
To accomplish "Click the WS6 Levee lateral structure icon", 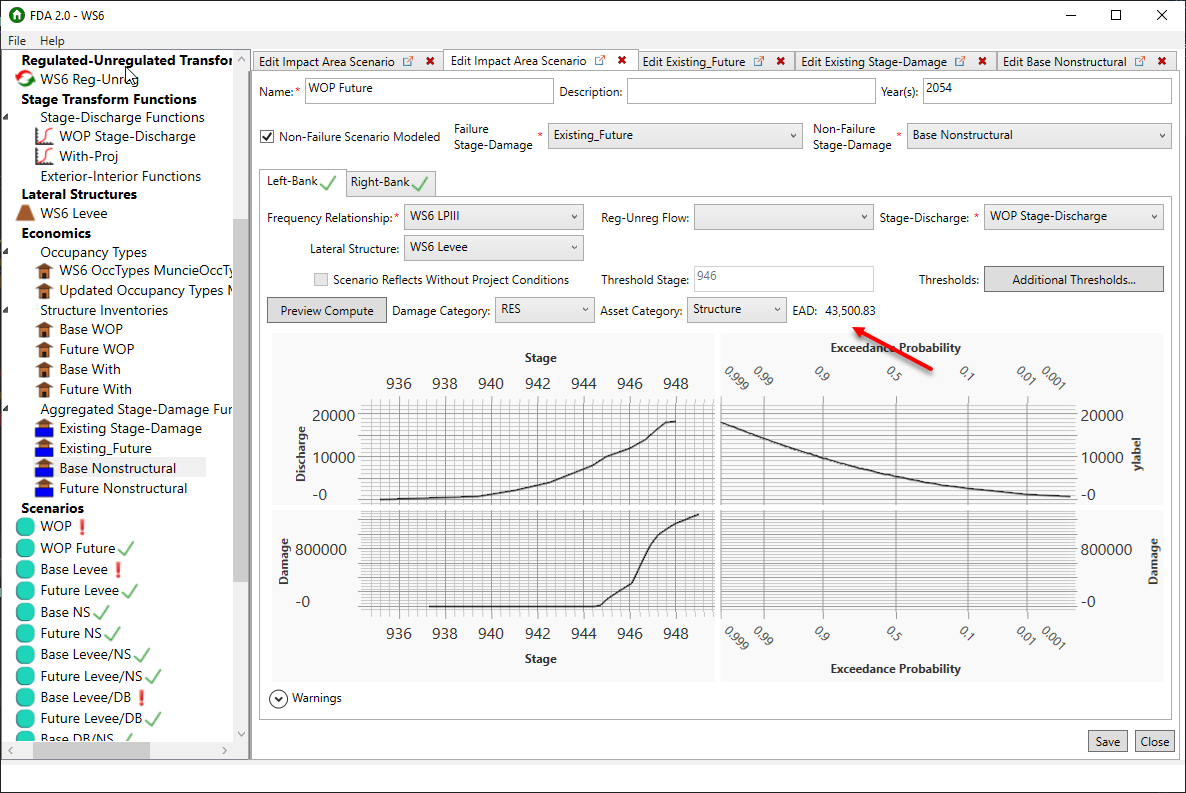I will 26,213.
